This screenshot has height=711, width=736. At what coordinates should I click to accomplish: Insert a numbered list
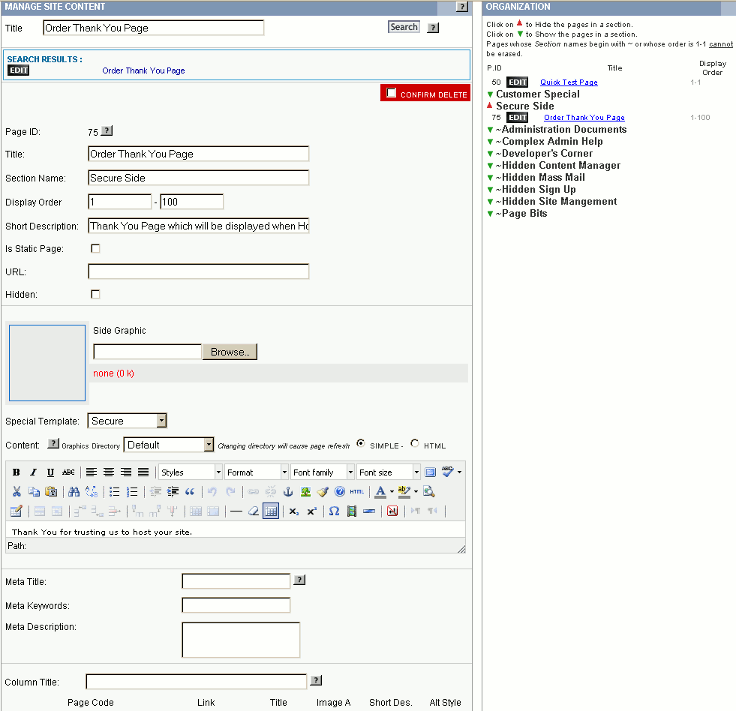132,491
